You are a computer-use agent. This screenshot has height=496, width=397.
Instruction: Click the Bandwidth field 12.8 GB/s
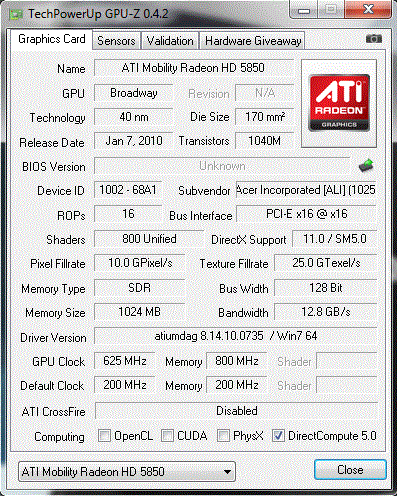[x=325, y=312]
